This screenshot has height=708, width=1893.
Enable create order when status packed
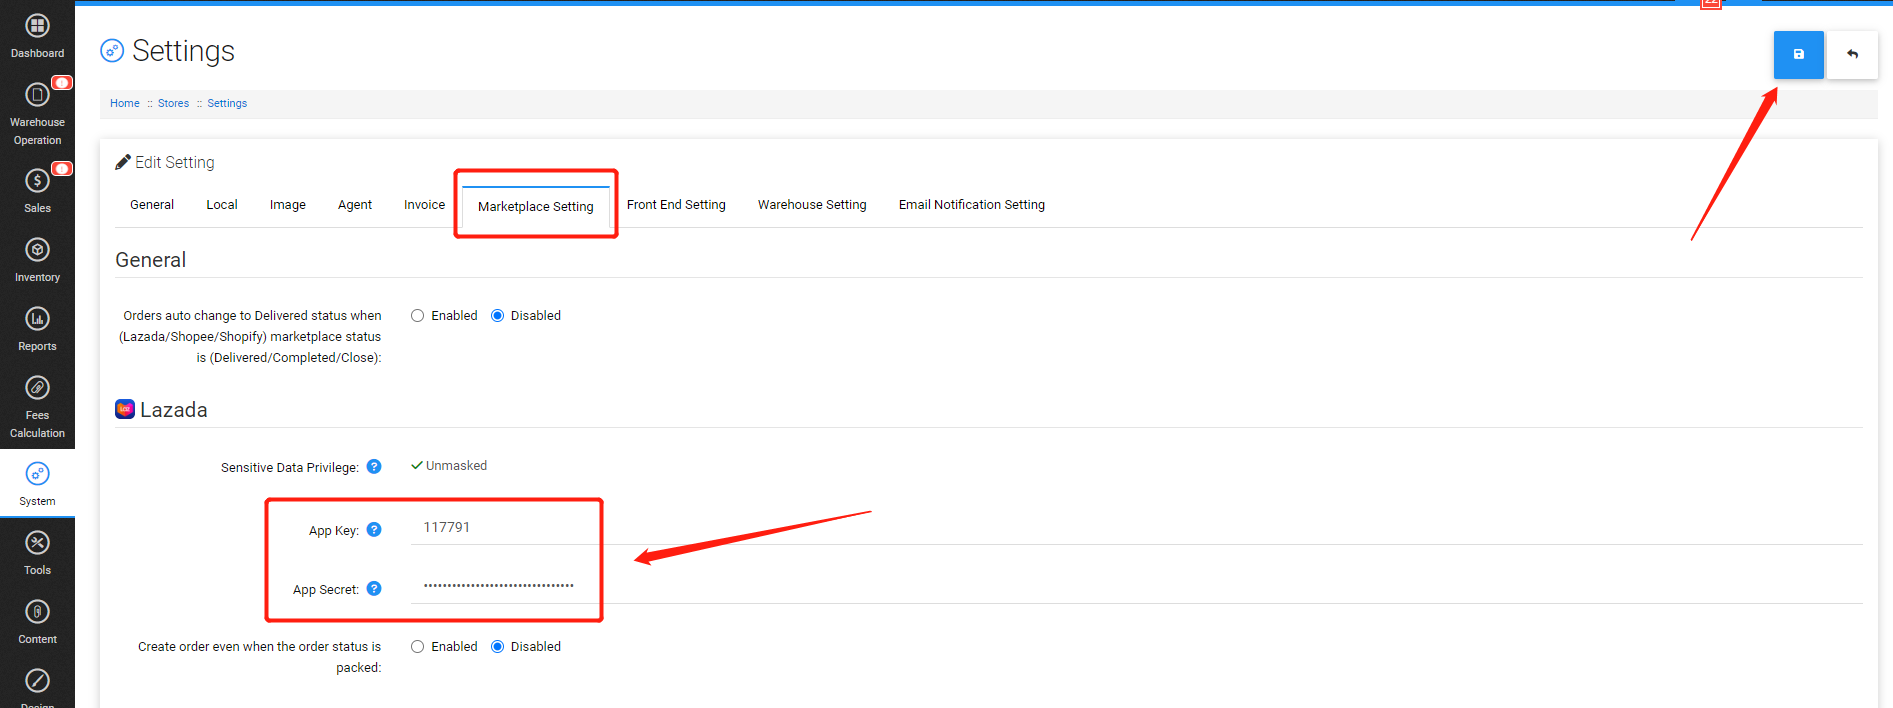point(418,647)
